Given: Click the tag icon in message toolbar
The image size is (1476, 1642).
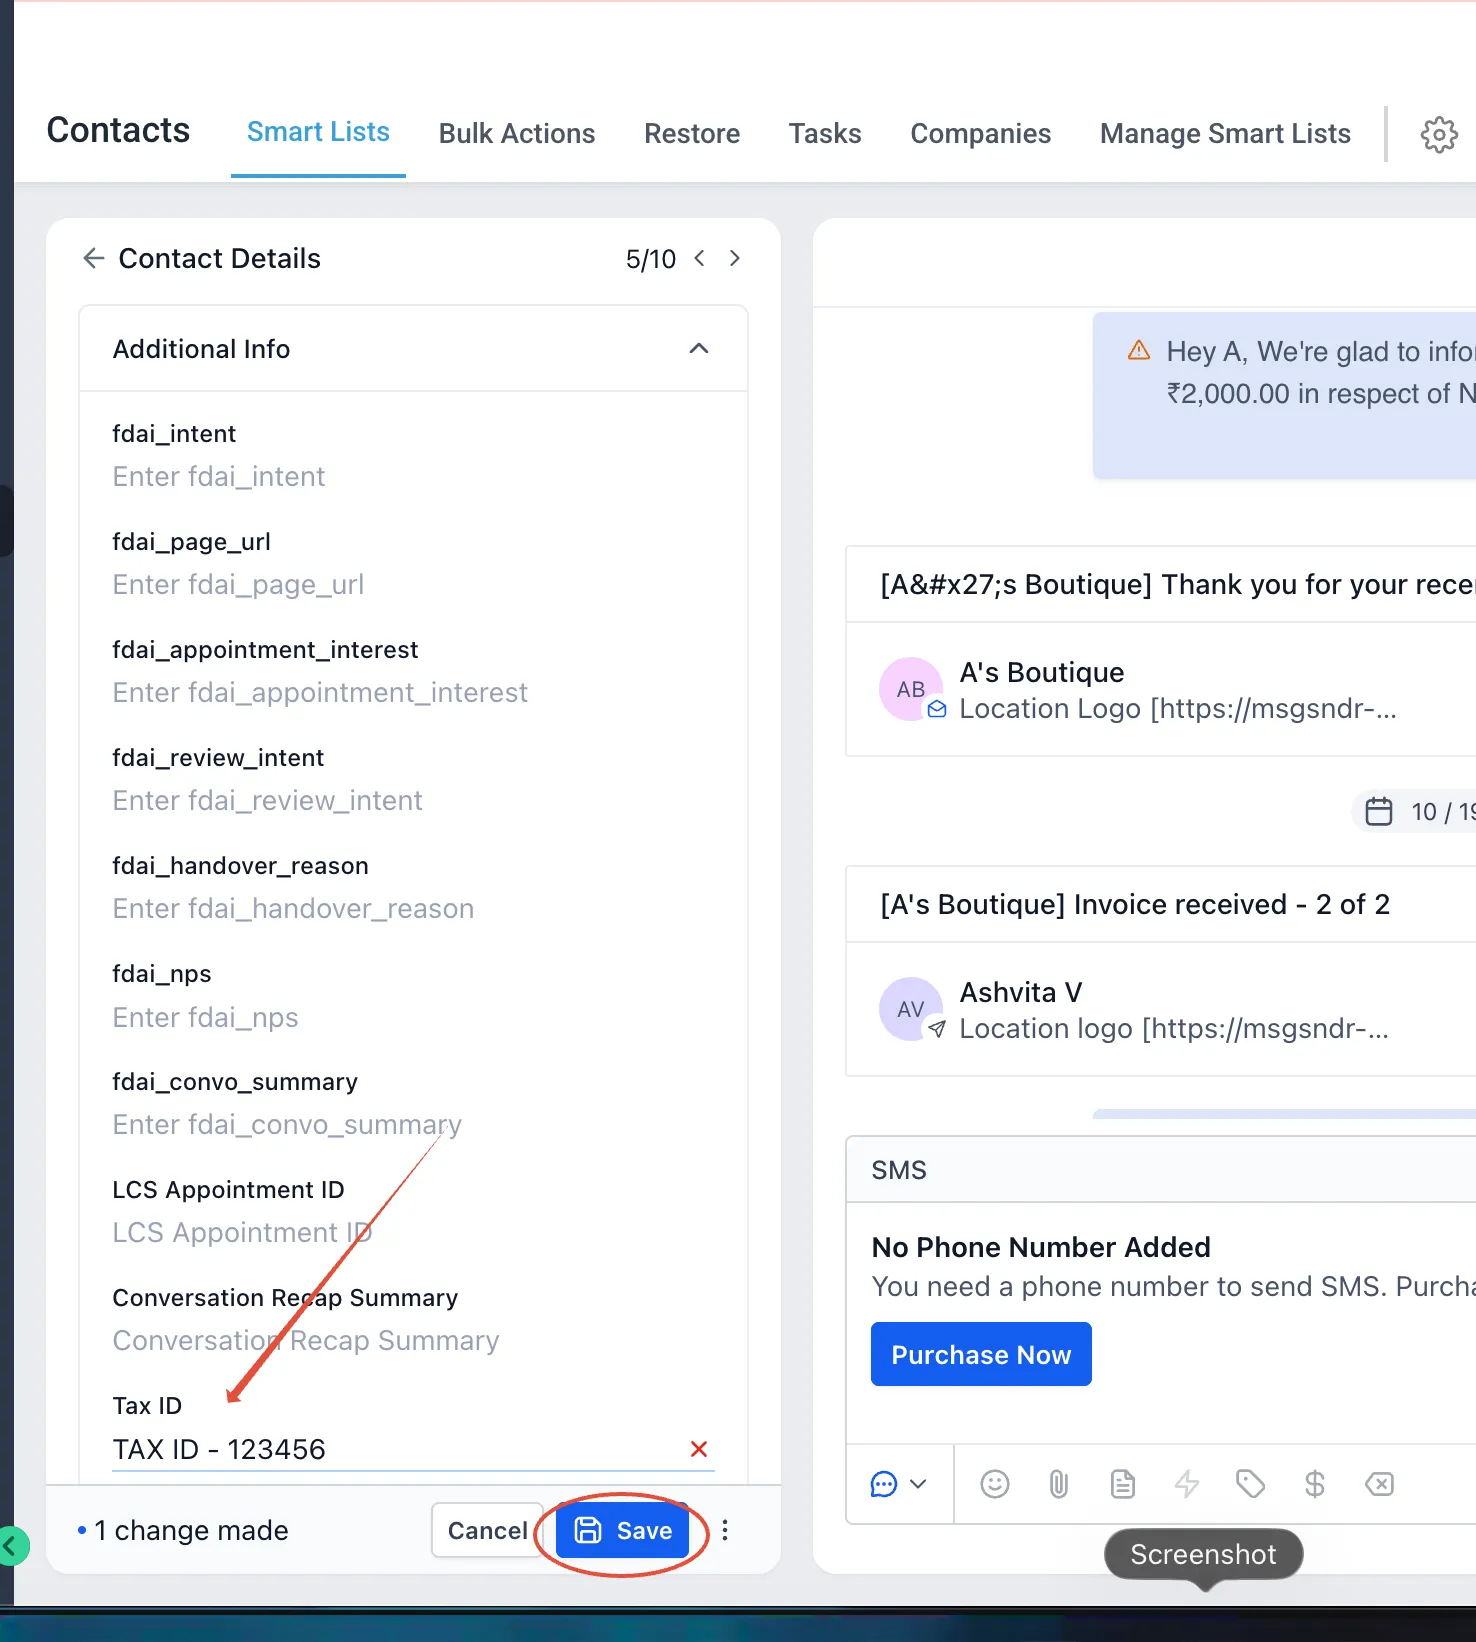Looking at the screenshot, I should pyautogui.click(x=1251, y=1484).
